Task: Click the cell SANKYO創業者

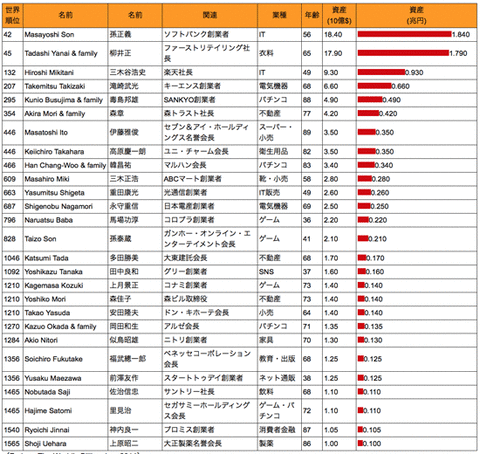Action: 210,100
